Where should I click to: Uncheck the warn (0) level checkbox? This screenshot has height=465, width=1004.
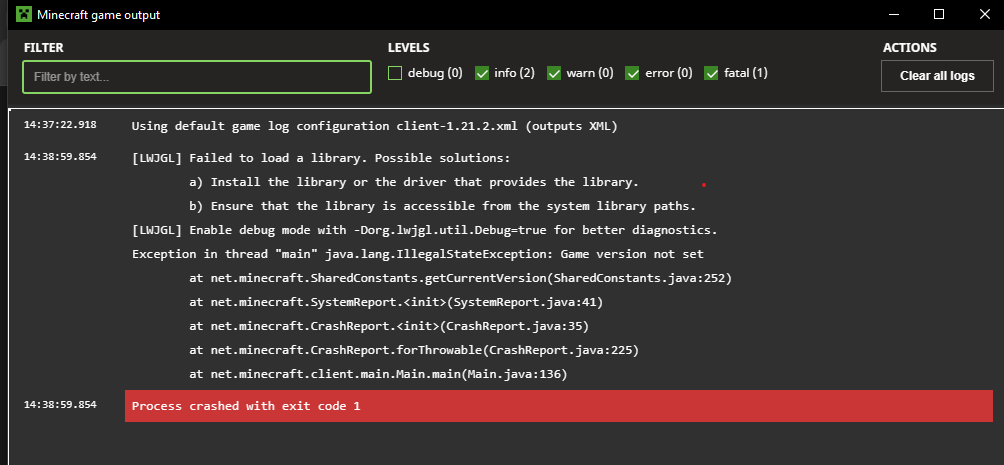click(554, 73)
